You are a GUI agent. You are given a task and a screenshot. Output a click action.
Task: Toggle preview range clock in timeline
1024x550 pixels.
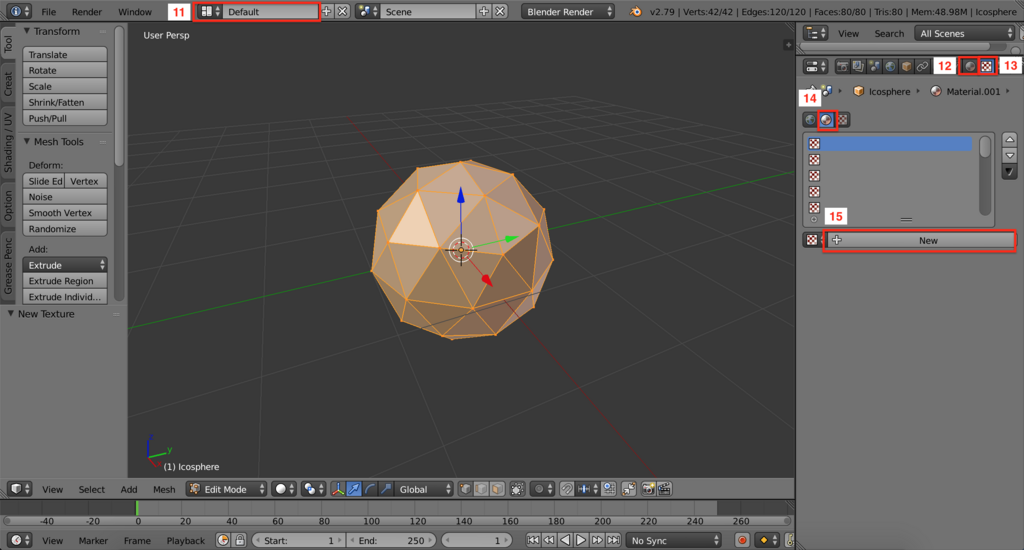pyautogui.click(x=223, y=540)
